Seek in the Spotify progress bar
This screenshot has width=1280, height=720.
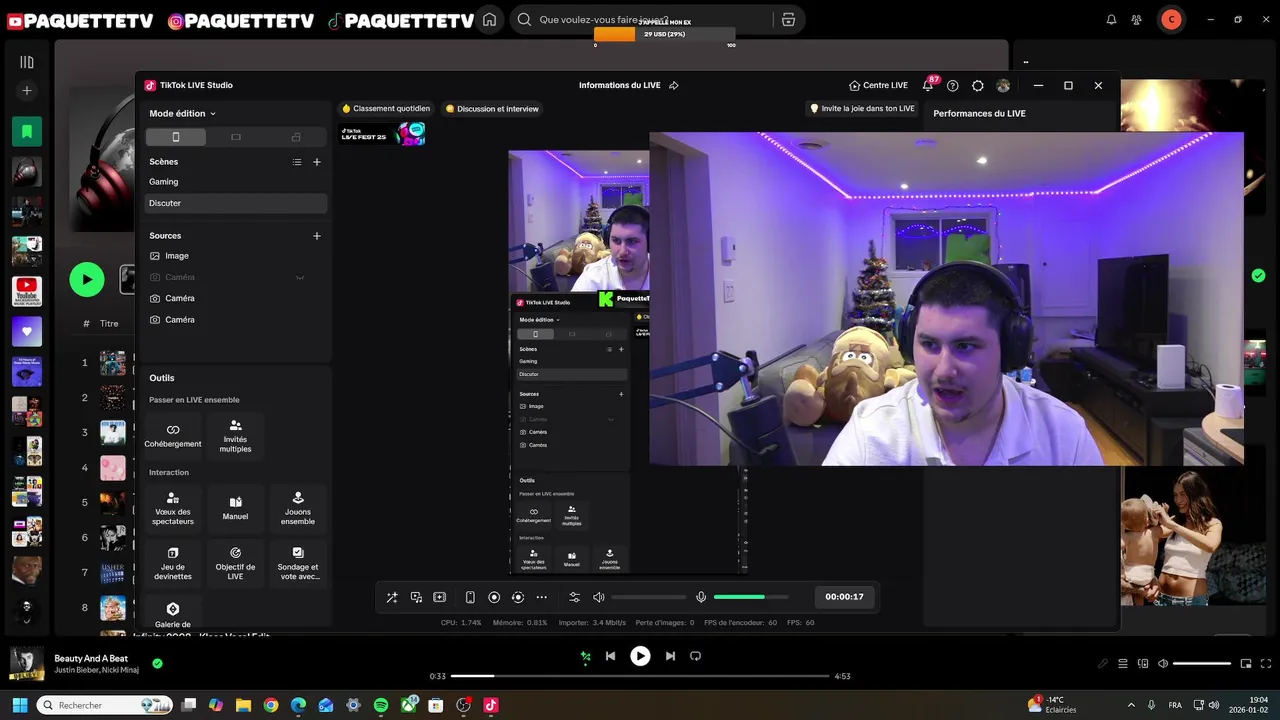click(640, 676)
